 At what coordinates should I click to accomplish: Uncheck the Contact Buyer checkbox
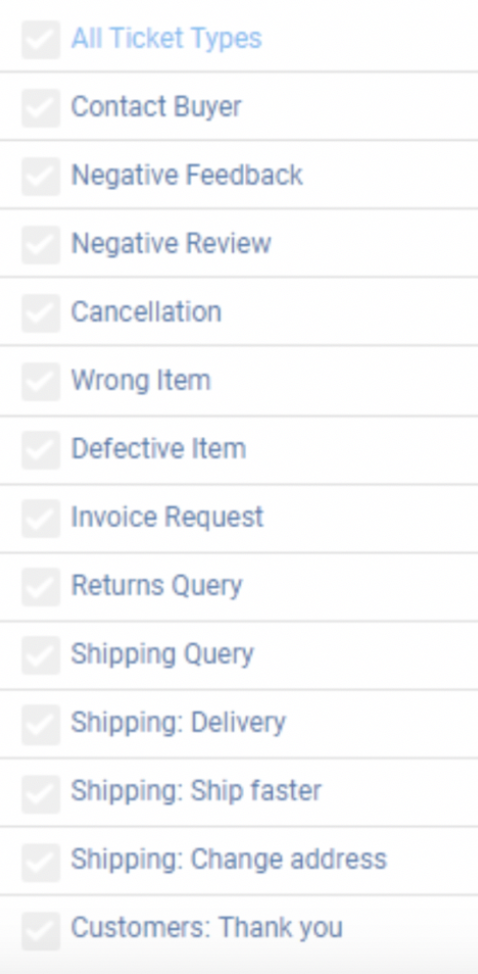coord(41,108)
